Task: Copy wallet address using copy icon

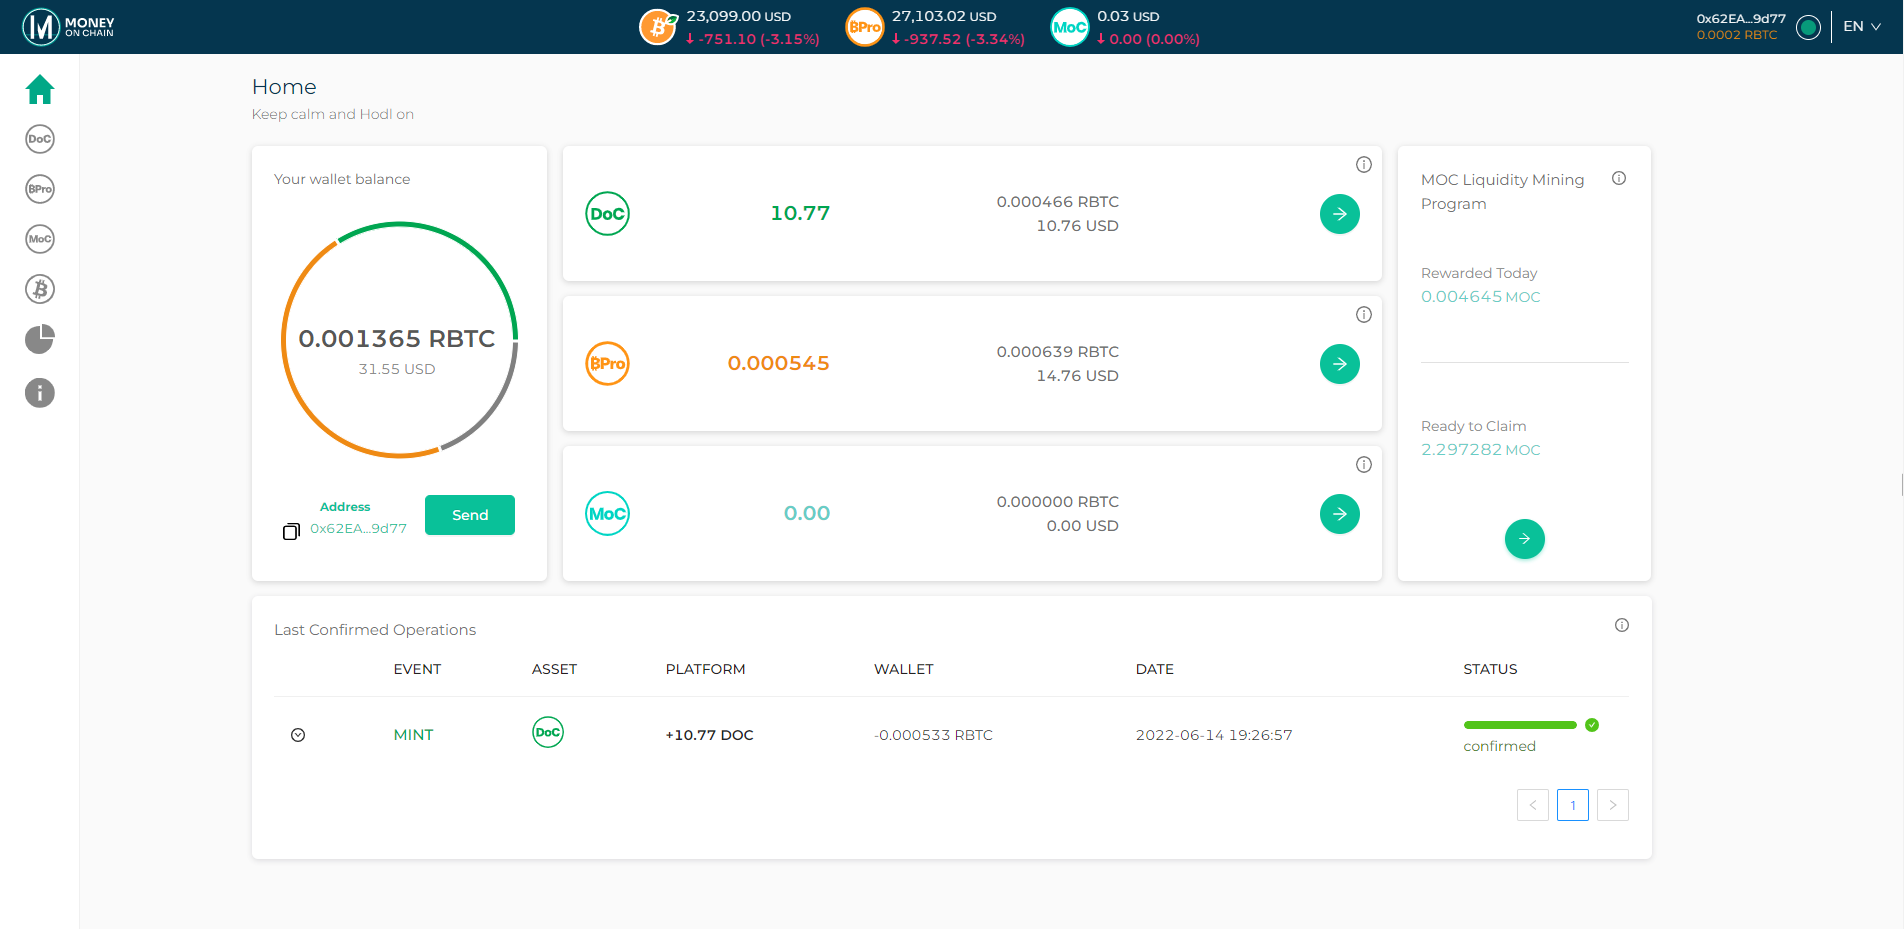Action: pyautogui.click(x=291, y=531)
